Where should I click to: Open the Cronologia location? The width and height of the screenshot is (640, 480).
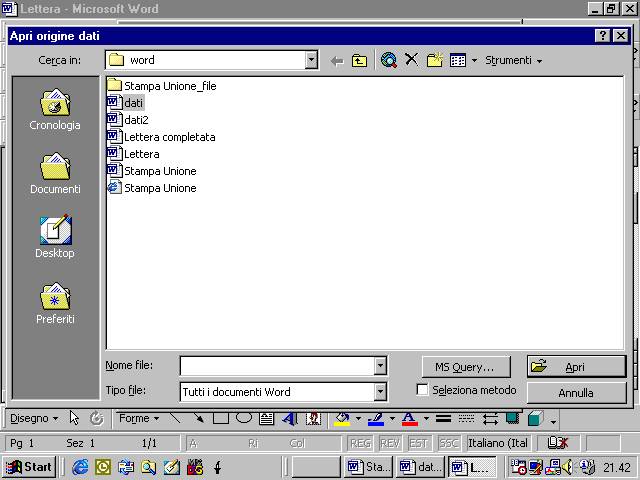[55, 109]
